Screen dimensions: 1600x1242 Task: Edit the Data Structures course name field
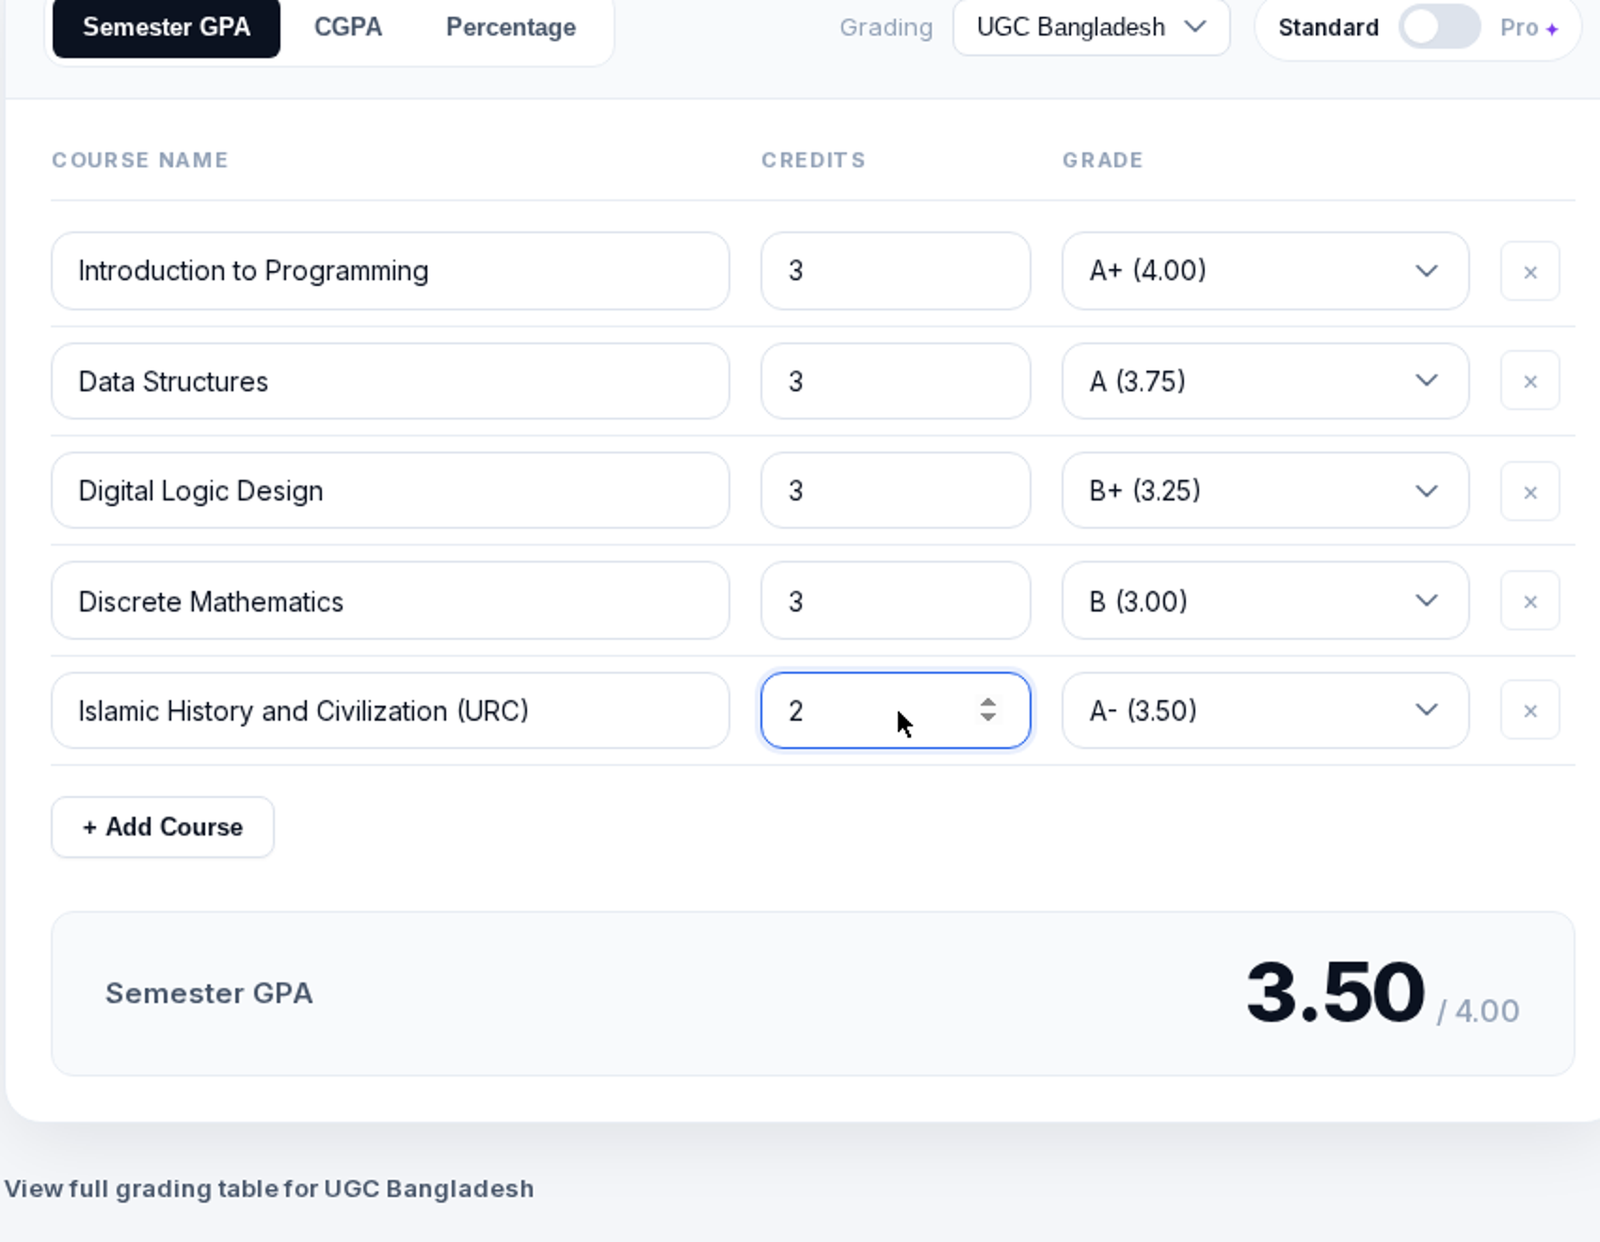pos(390,381)
